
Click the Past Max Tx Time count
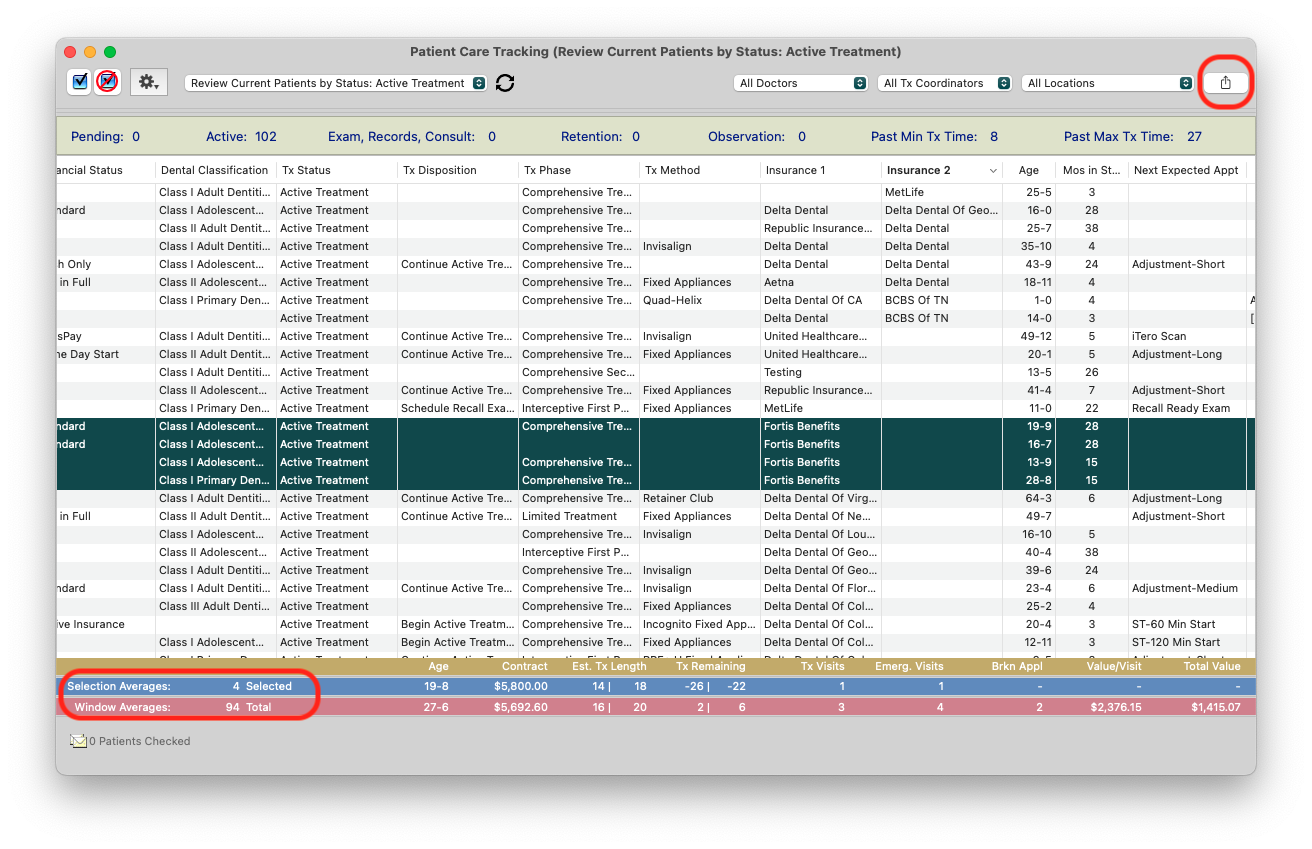tap(1194, 137)
